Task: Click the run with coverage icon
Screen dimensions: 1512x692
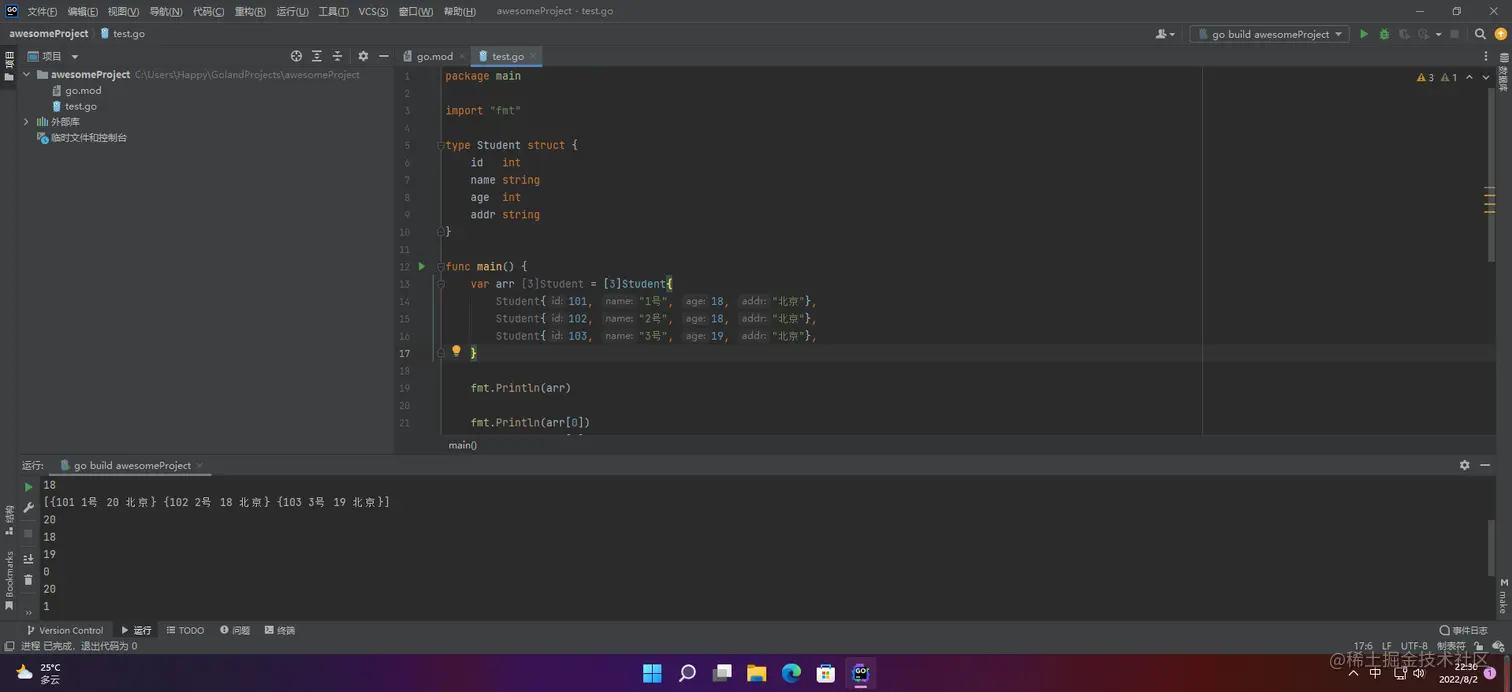Action: pos(1404,34)
